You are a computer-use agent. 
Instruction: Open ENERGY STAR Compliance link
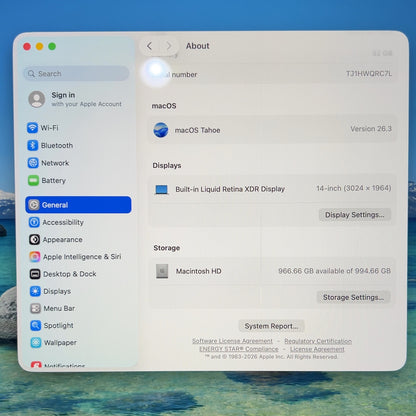point(239,349)
